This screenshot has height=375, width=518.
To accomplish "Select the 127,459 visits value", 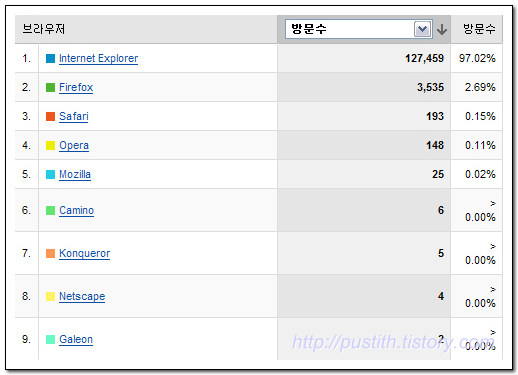I will pos(424,58).
